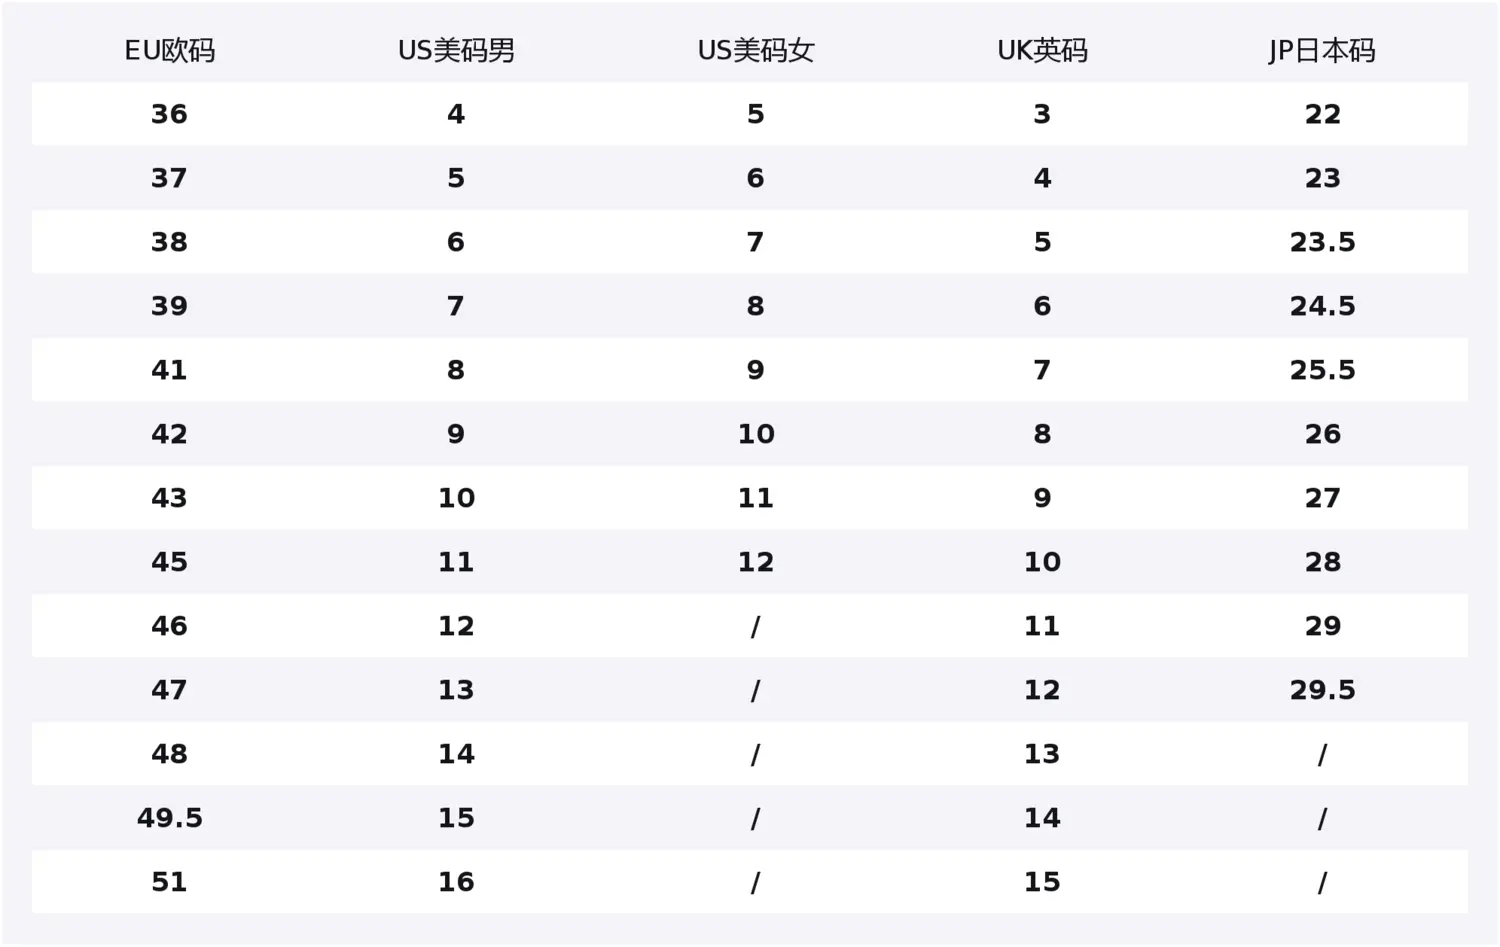Viewport: 1500px width, 947px height.
Task: Select EU size 36 cell
Action: pyautogui.click(x=169, y=114)
